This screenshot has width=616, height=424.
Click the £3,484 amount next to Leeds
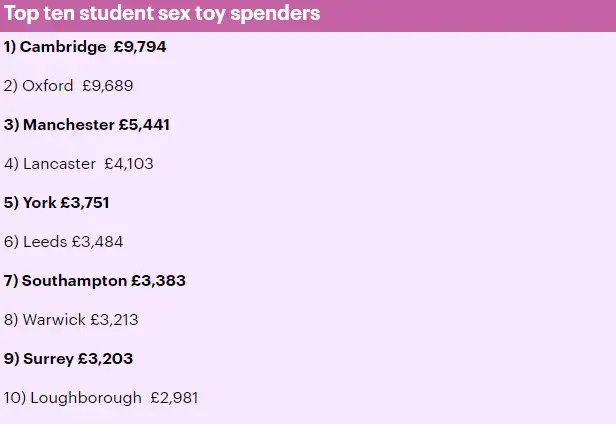(x=97, y=242)
